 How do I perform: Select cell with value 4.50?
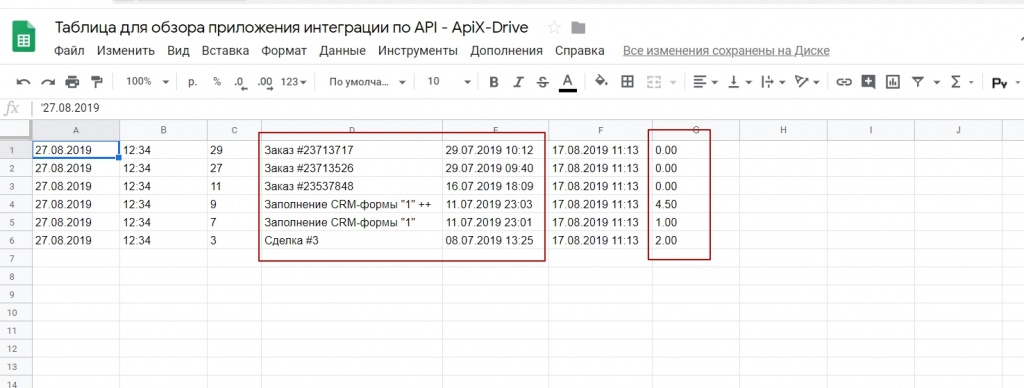coord(696,204)
